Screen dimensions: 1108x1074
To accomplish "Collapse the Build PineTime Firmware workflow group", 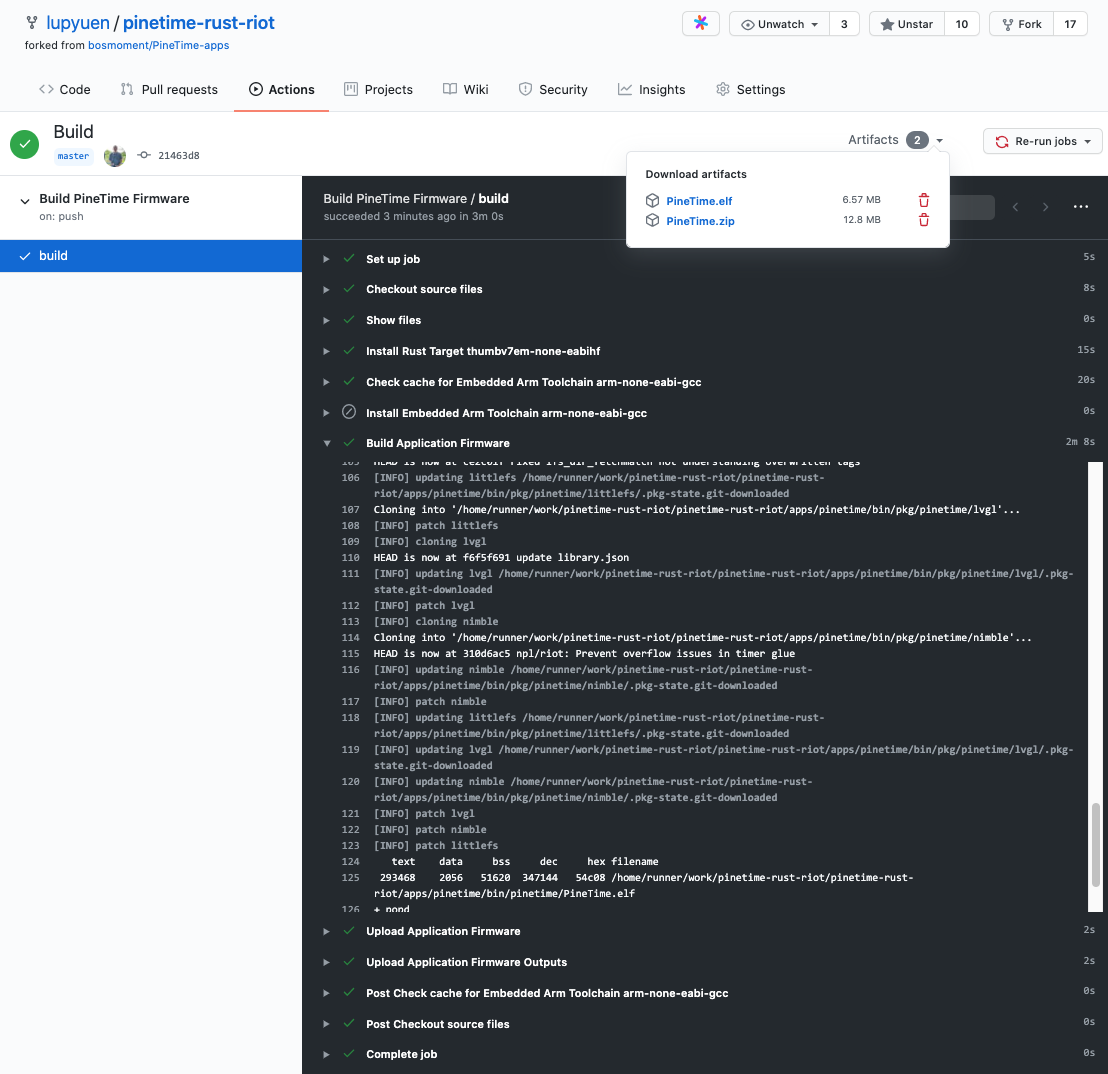I will 25,200.
